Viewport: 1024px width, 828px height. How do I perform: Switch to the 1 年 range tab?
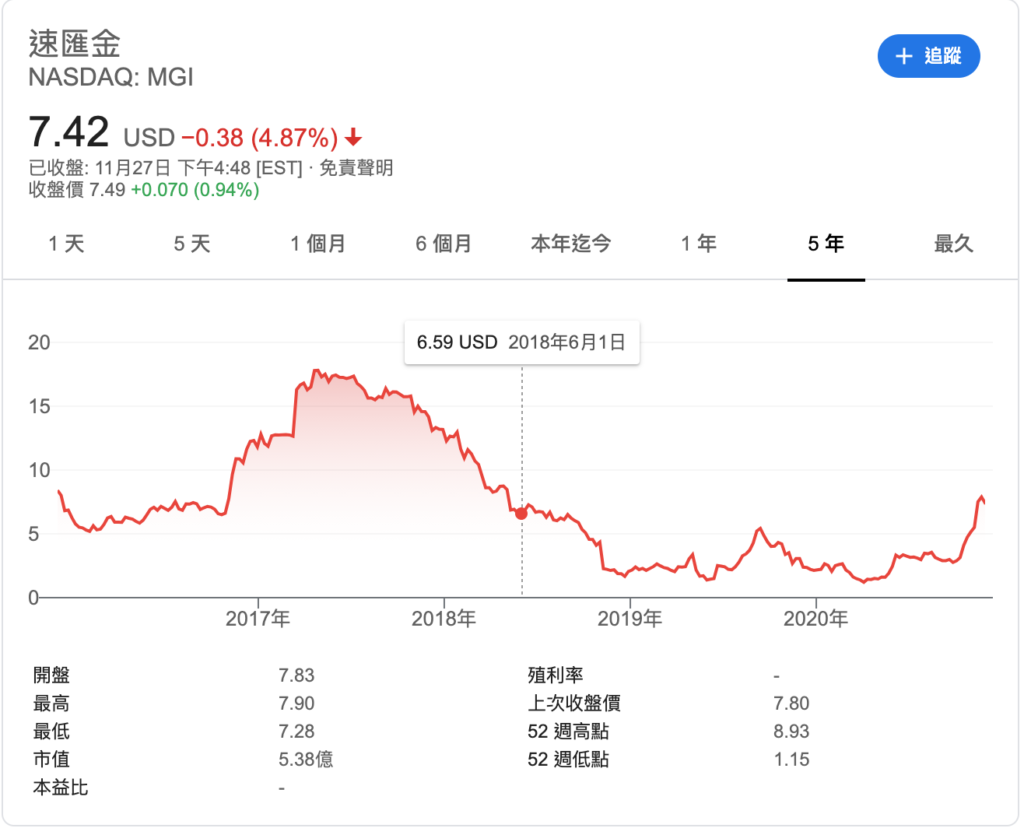(x=699, y=244)
